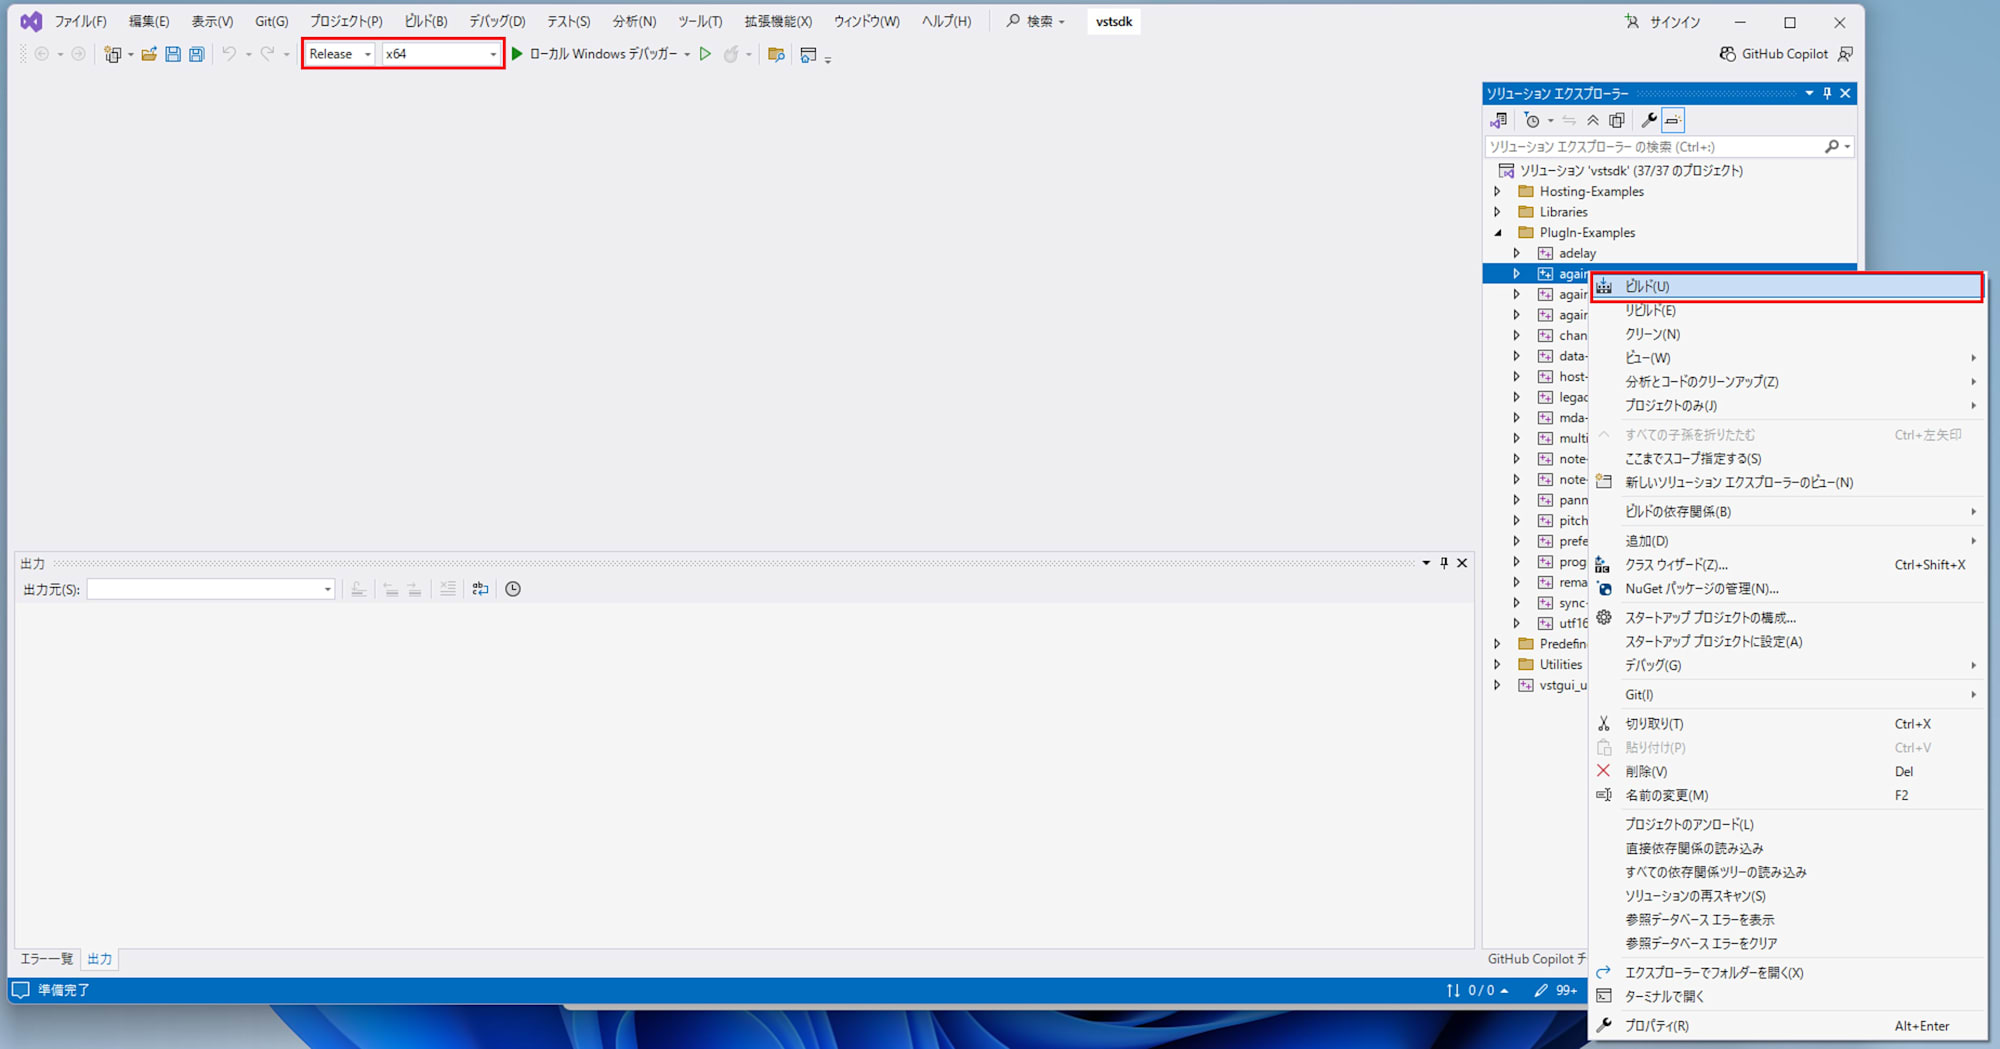Image resolution: width=2000 pixels, height=1049 pixels.
Task: Start without debugging using the outlined play icon
Action: click(705, 54)
